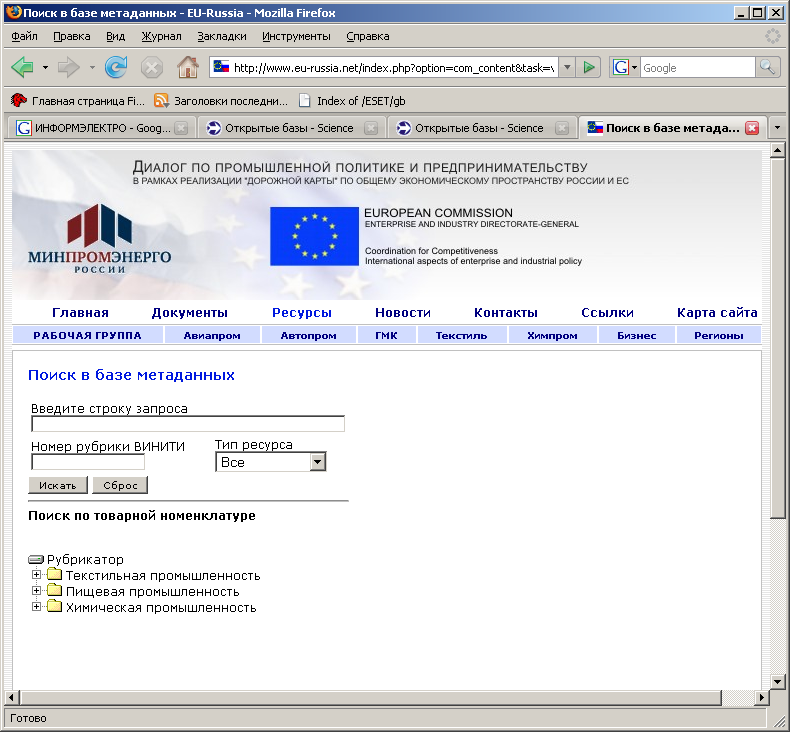The width and height of the screenshot is (790, 732).
Task: Open the Документы navigation link
Action: tap(189, 313)
